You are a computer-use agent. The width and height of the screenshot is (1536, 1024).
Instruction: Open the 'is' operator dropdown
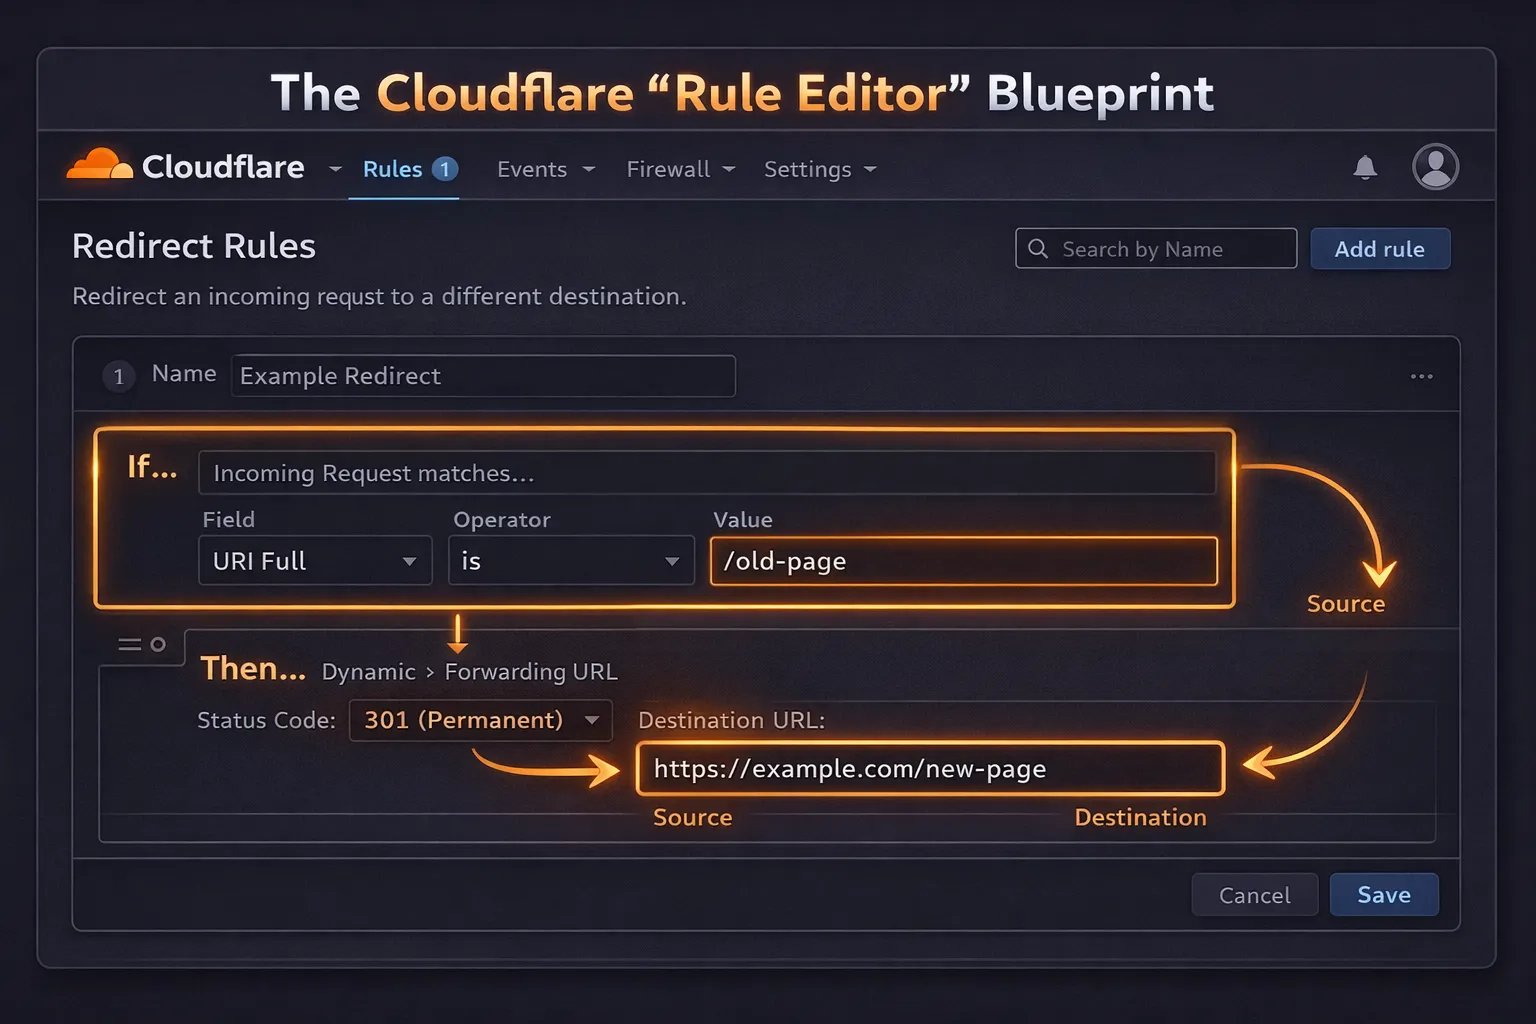click(x=570, y=561)
